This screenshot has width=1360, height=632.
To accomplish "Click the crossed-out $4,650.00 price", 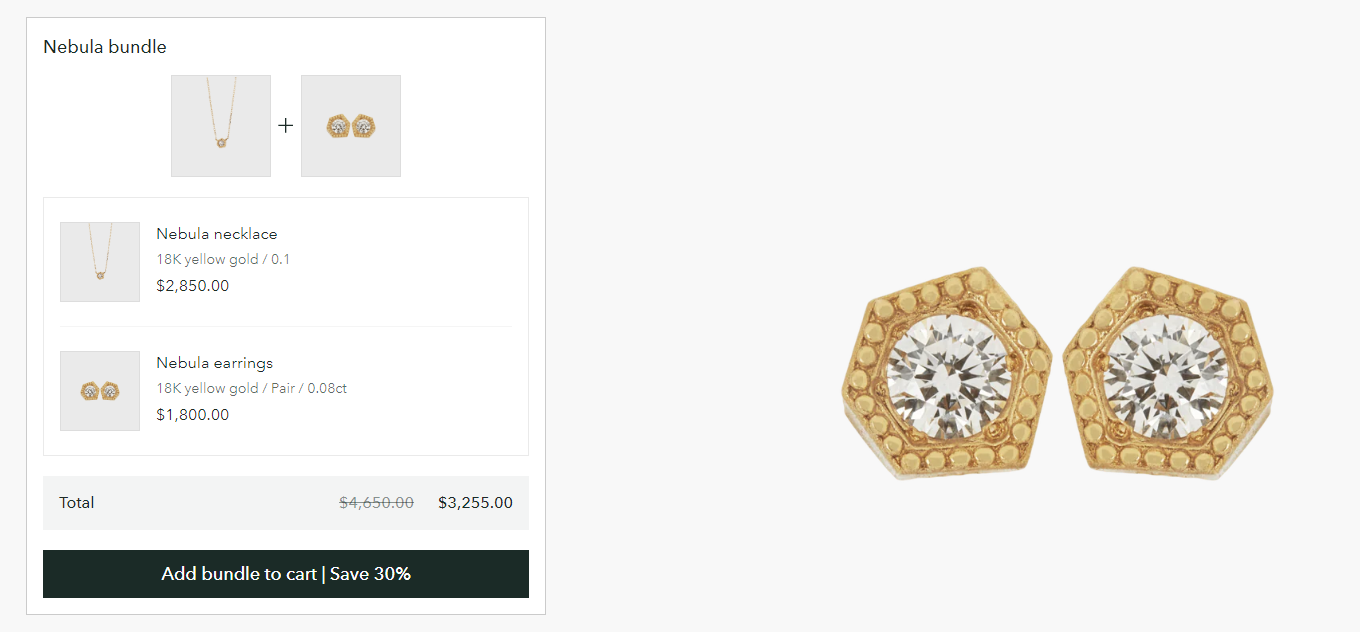I will point(376,503).
